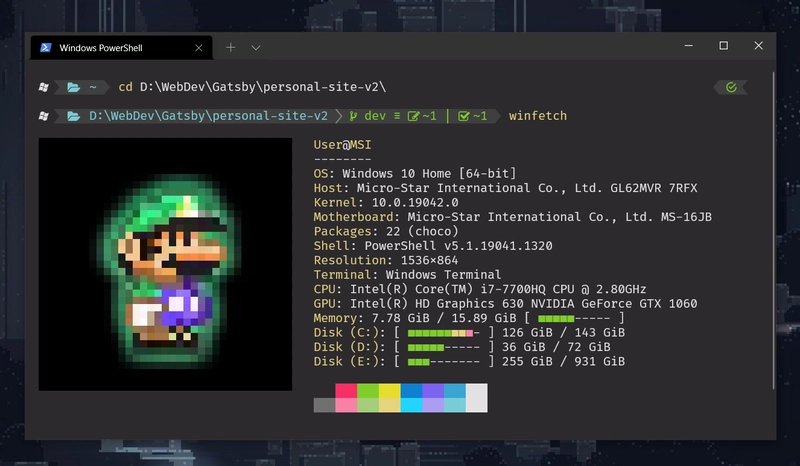Maximize the Windows Terminal window
Screen dimensions: 800x466
[723, 45]
